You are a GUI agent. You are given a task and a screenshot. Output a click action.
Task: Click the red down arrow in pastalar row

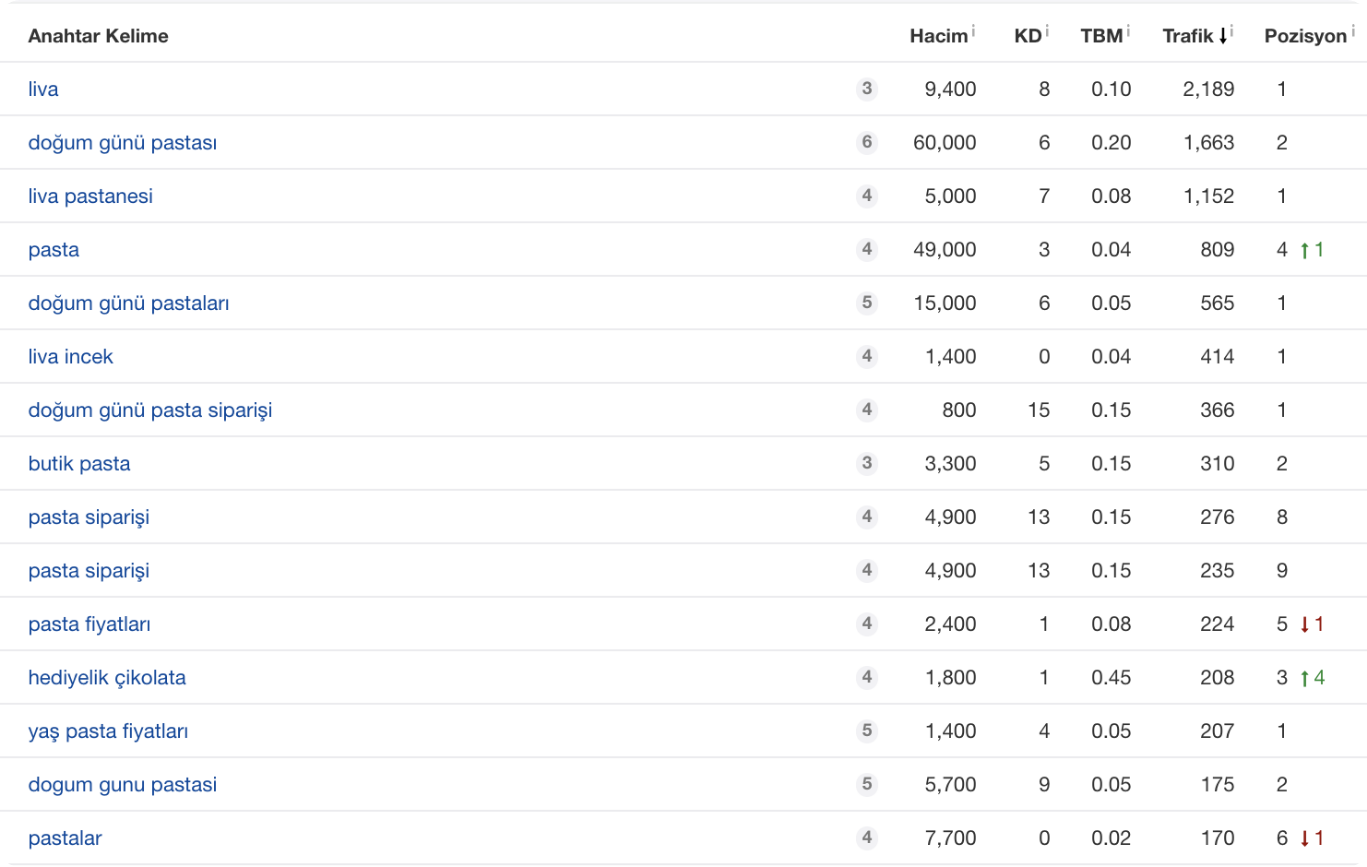1304,838
